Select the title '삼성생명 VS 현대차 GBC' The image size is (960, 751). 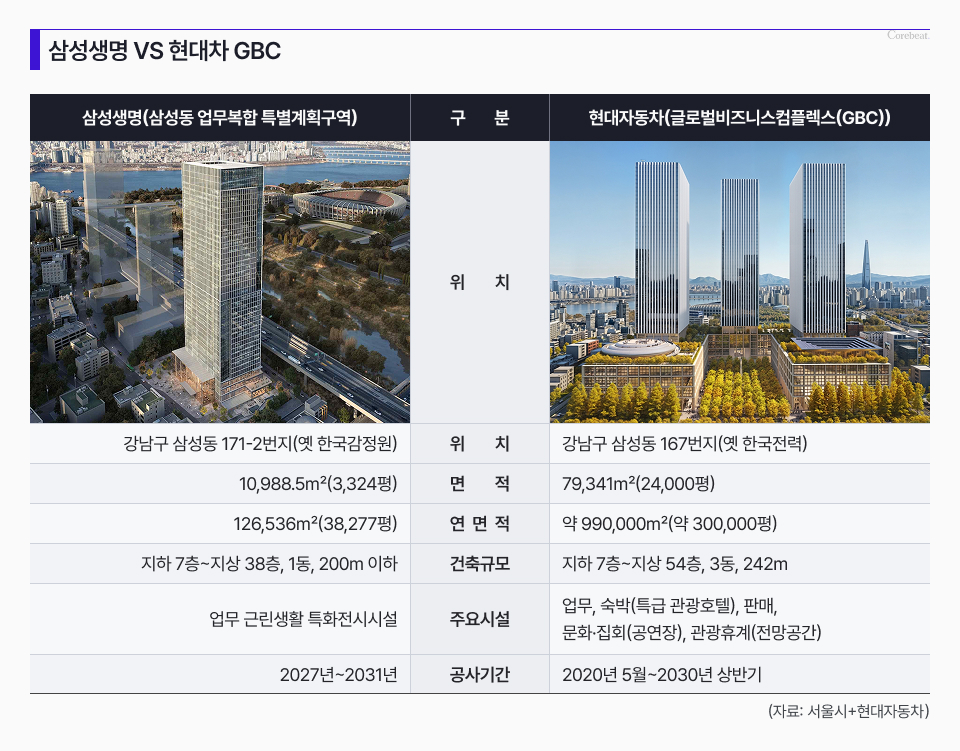tap(165, 51)
